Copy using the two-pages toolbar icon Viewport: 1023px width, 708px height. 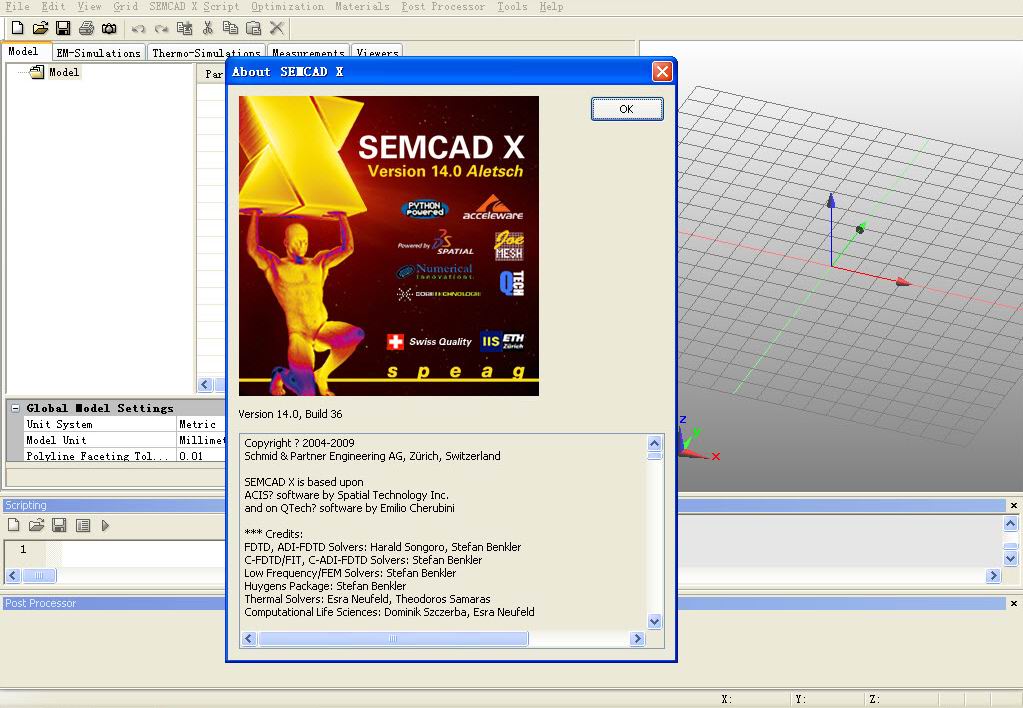[230, 28]
